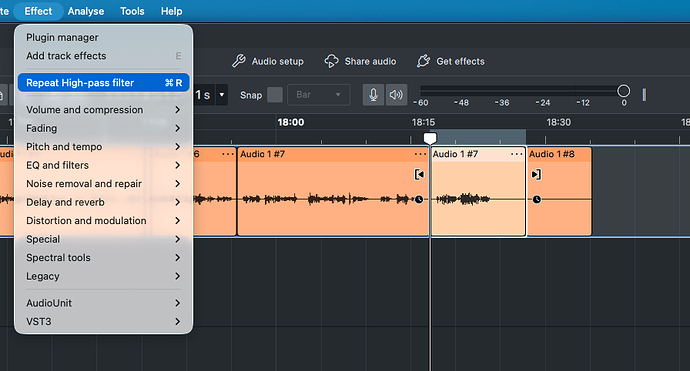
Task: Expand Delay and reverb submenu
Action: pyautogui.click(x=103, y=202)
